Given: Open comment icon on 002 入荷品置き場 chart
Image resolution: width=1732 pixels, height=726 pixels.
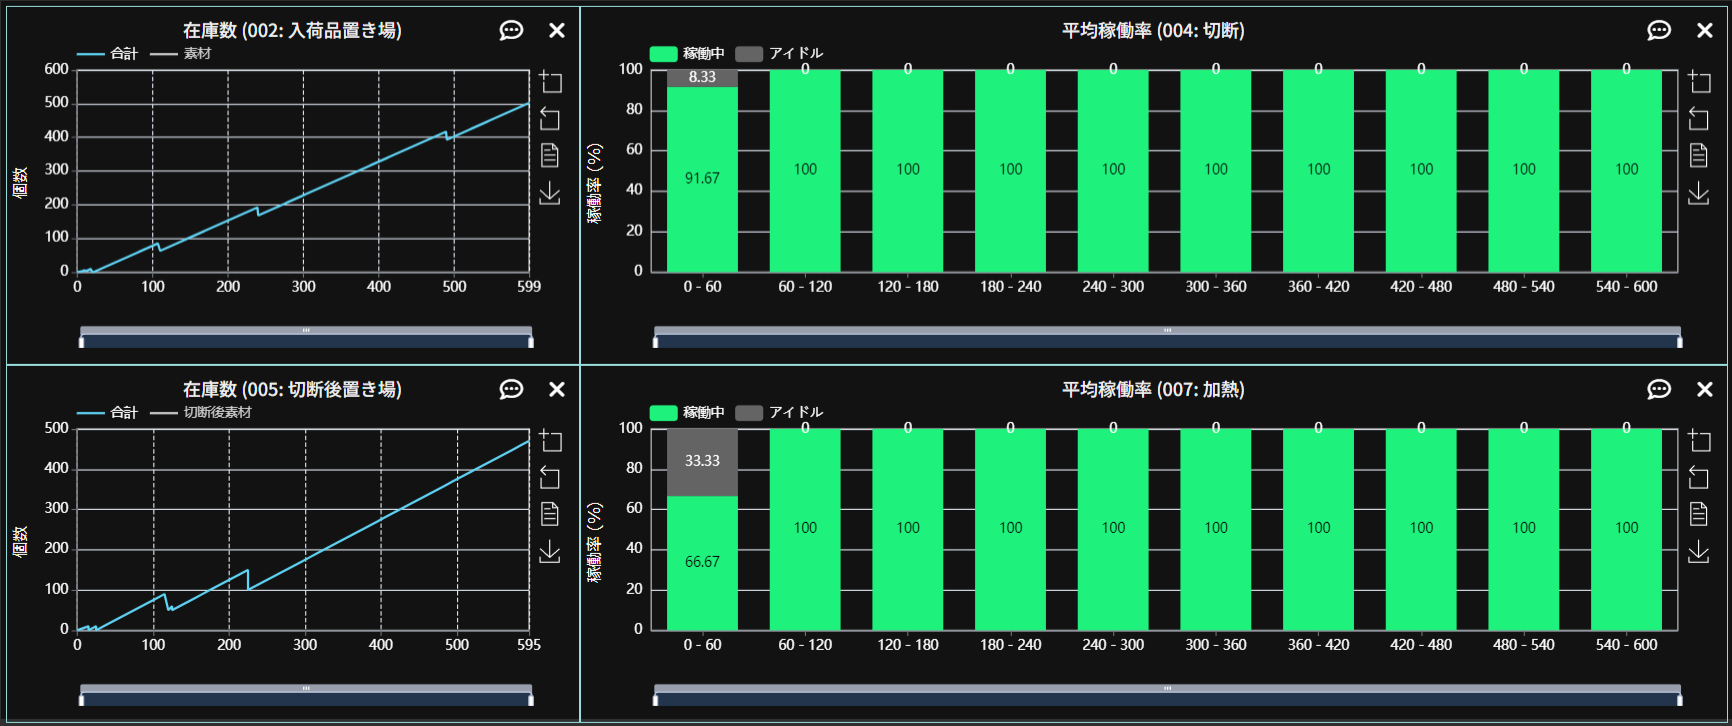Looking at the screenshot, I should (511, 30).
